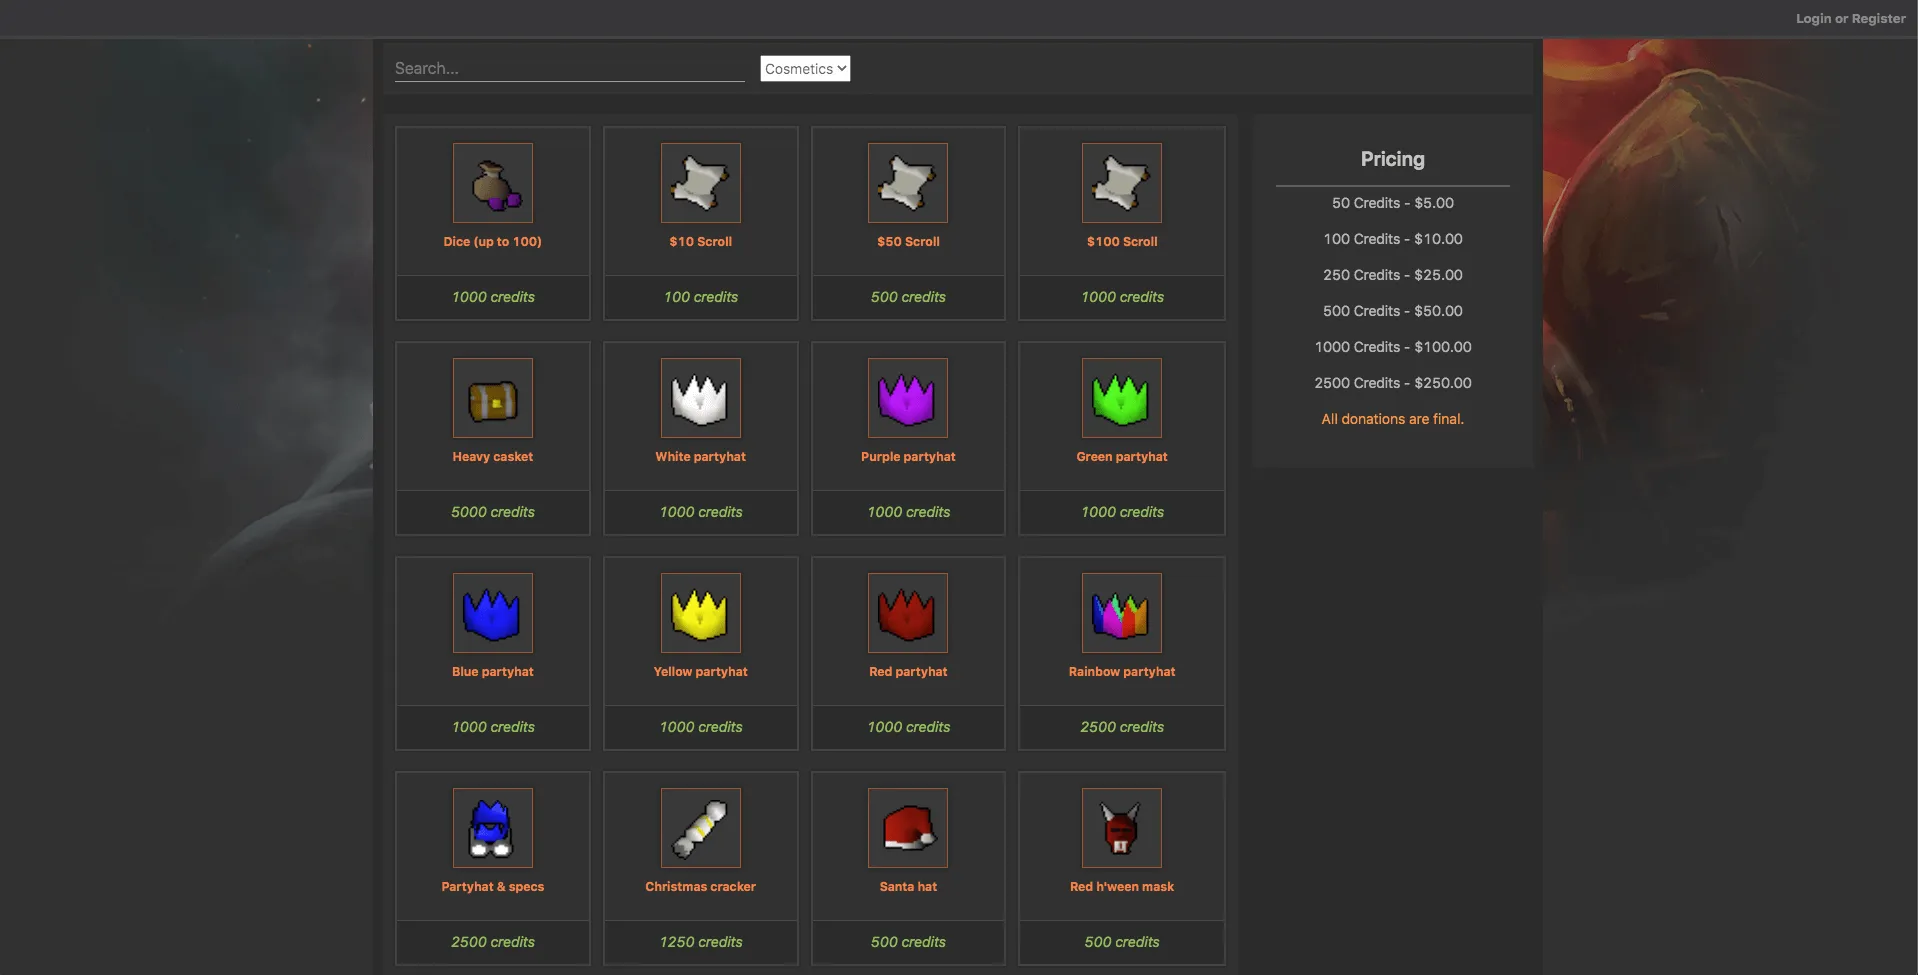
Task: Choose the Purple partyhat icon
Action: click(x=907, y=398)
